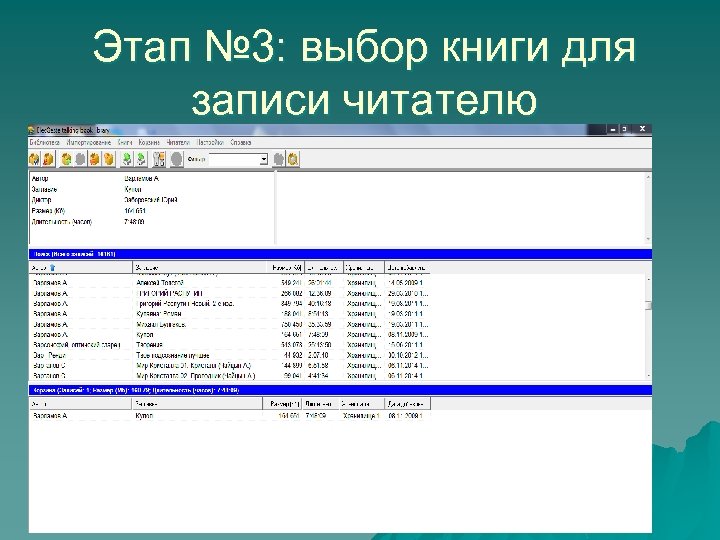
Task: Click the Корзина panel blue header bar
Action: click(340, 390)
